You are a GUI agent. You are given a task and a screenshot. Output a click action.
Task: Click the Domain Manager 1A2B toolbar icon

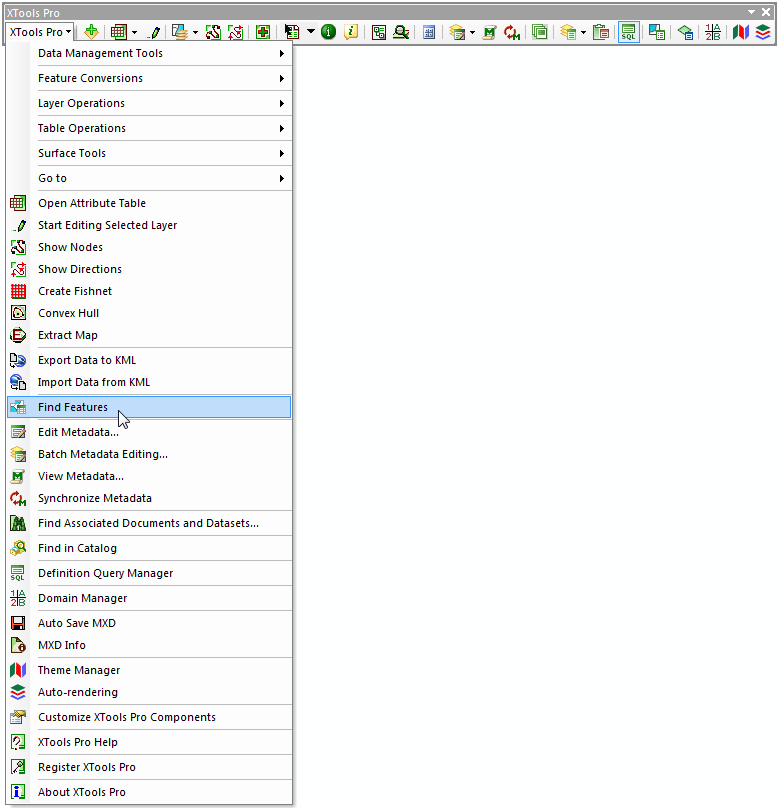pos(713,32)
